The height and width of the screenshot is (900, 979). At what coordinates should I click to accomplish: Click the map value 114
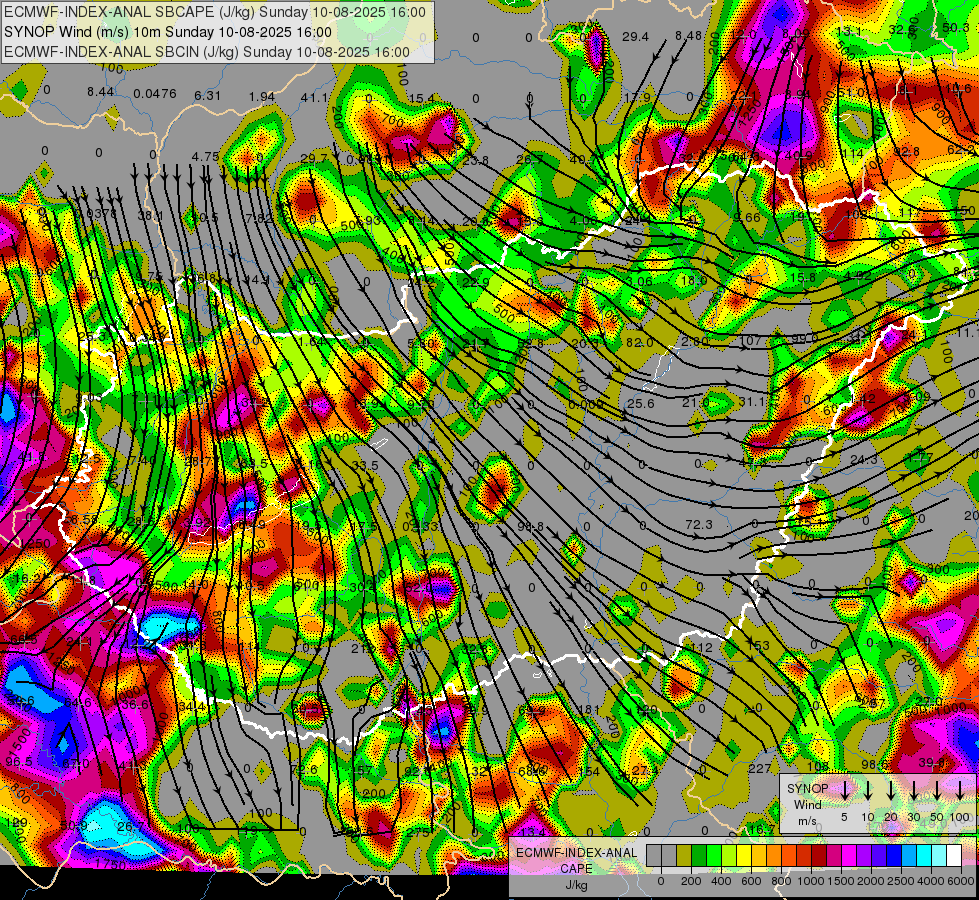(x=852, y=154)
